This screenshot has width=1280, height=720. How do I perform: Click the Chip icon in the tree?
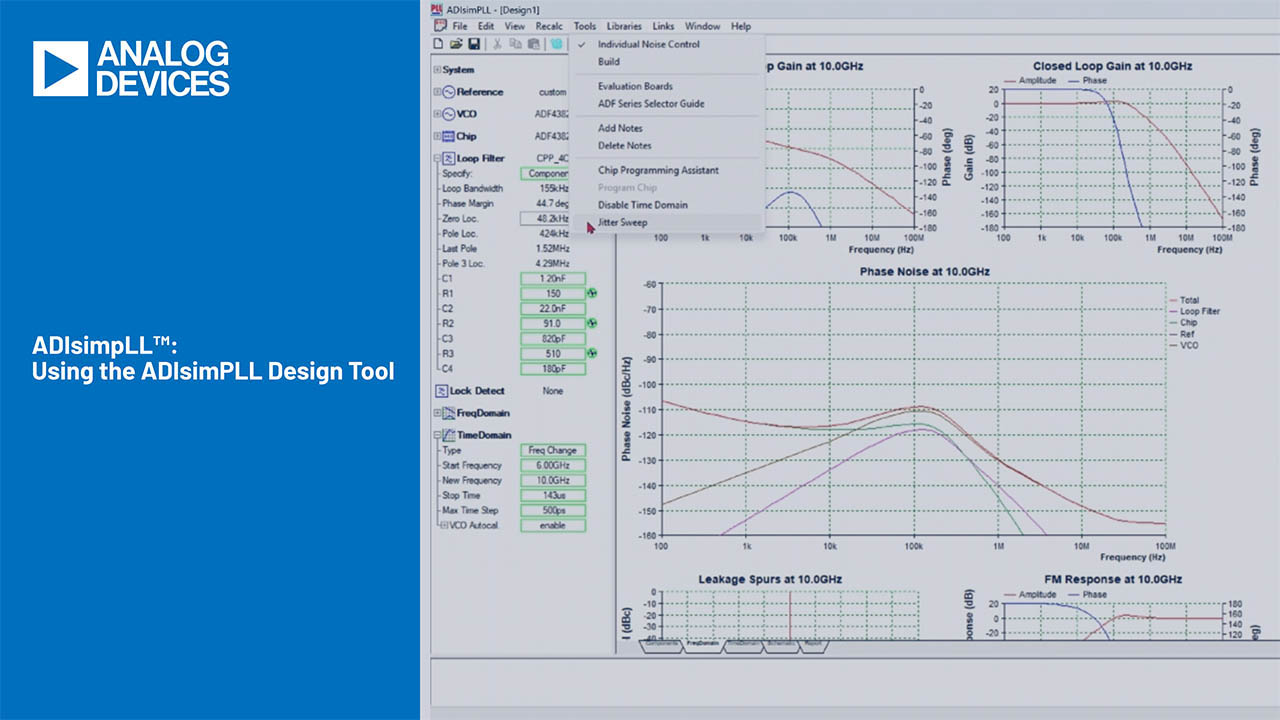[448, 136]
